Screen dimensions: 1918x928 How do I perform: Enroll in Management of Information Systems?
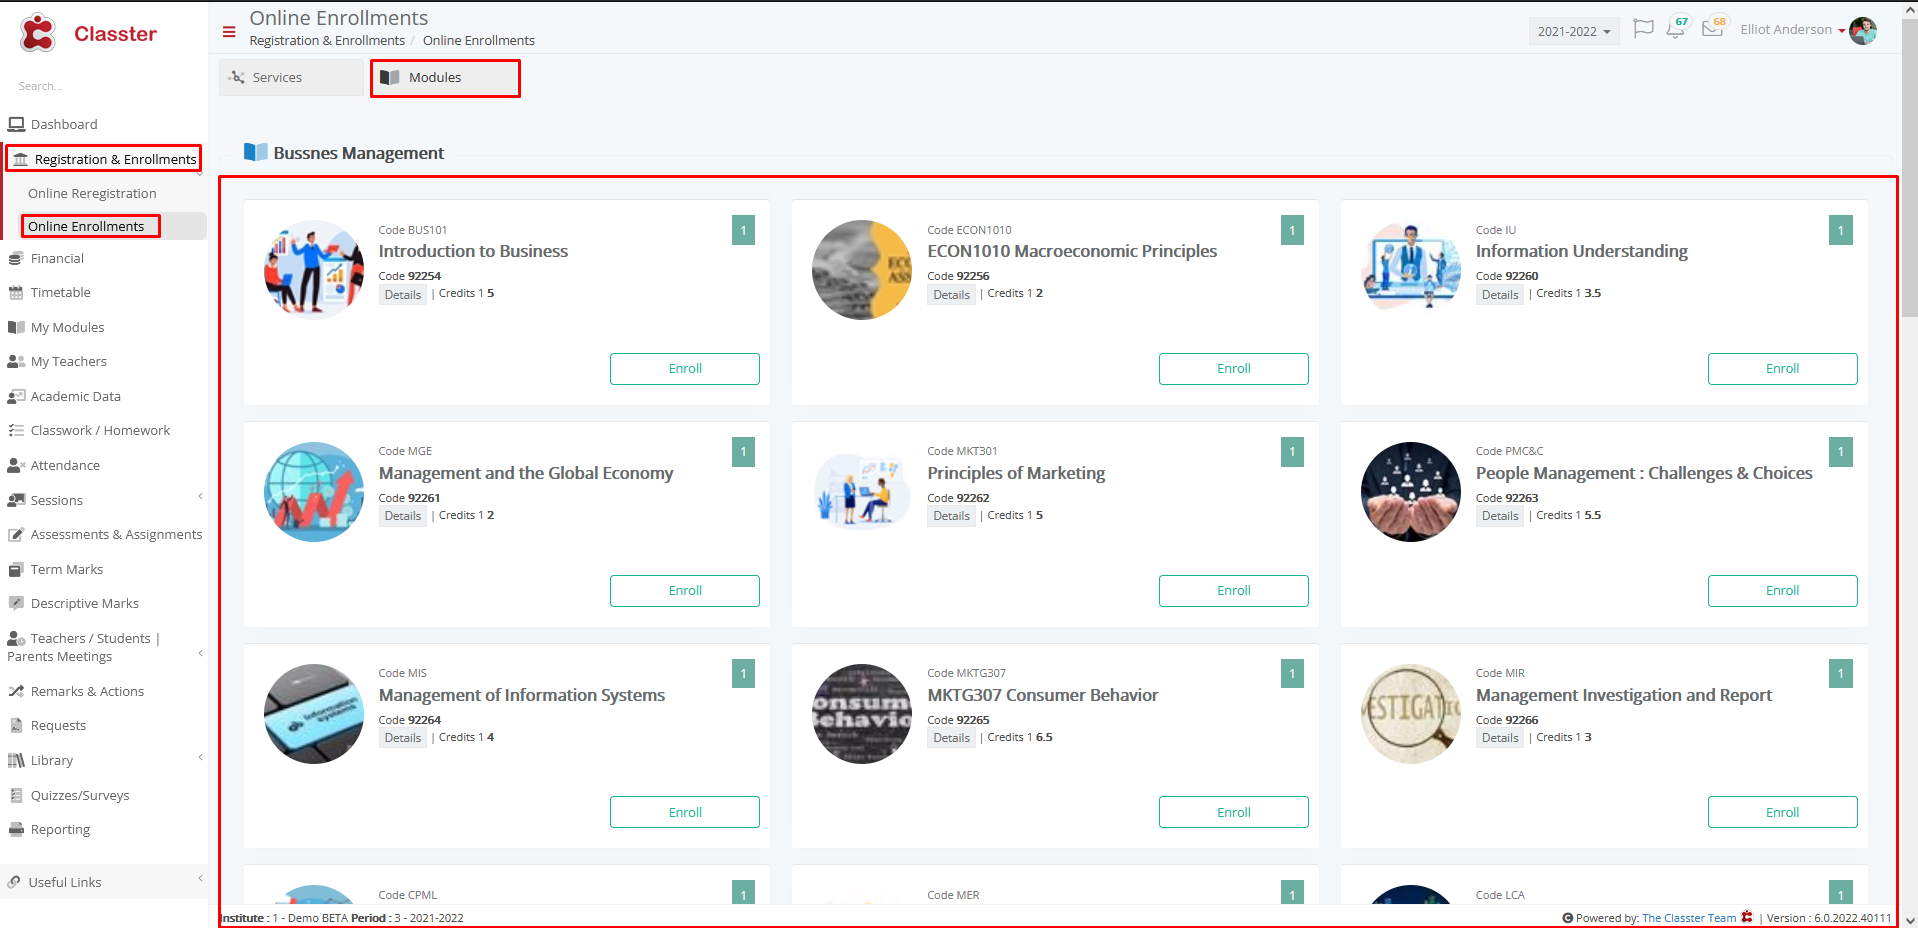(x=685, y=812)
